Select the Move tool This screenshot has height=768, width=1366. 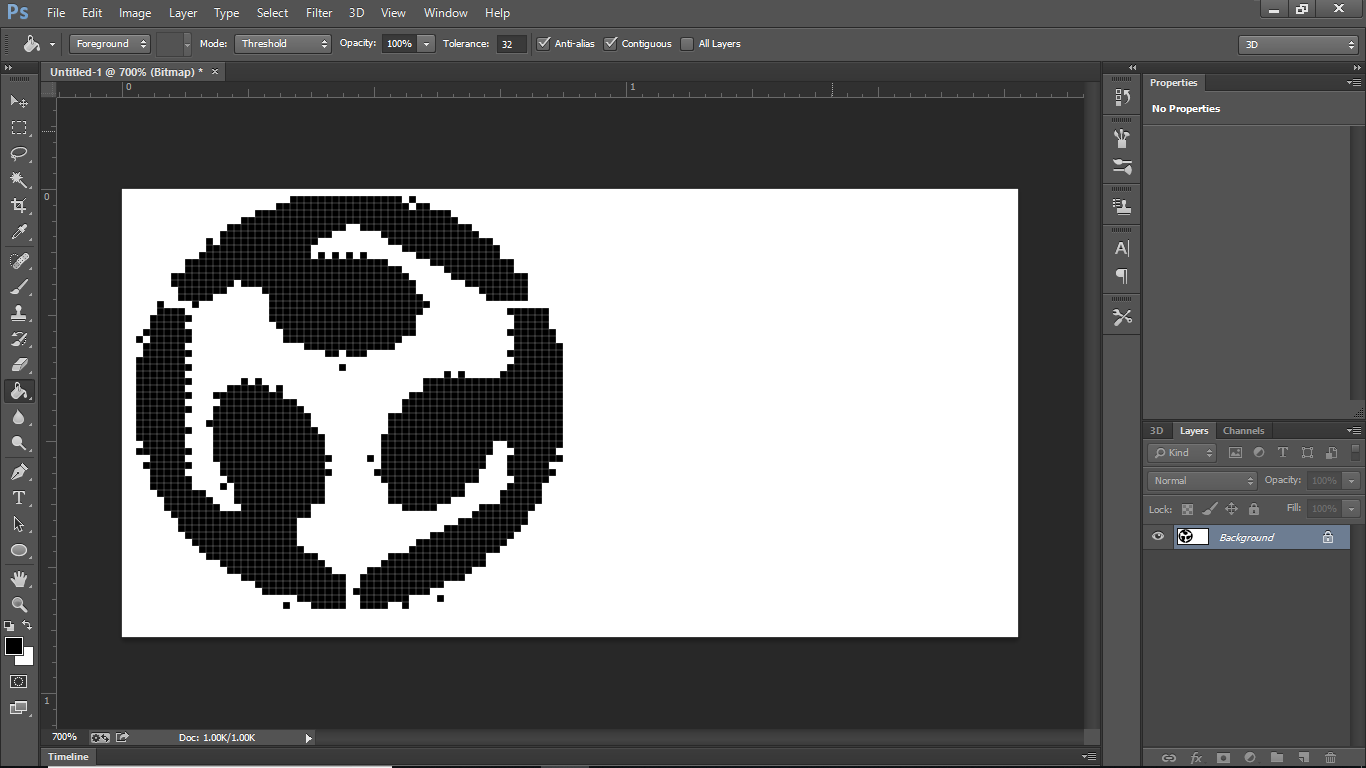coord(19,101)
